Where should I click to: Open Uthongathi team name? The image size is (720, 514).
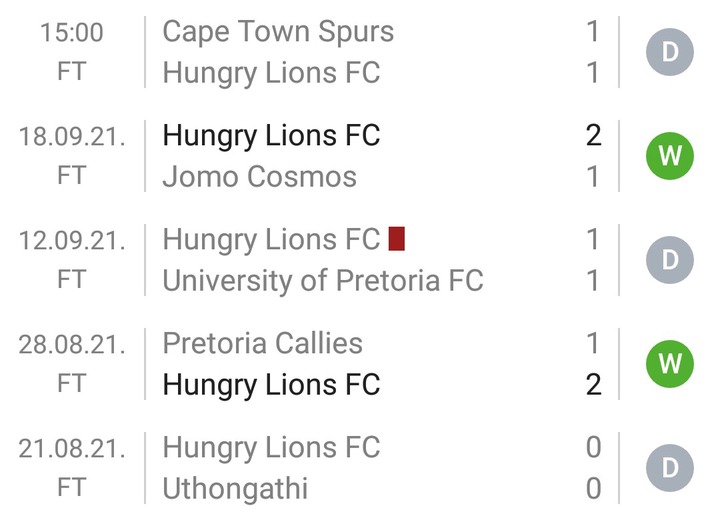235,488
